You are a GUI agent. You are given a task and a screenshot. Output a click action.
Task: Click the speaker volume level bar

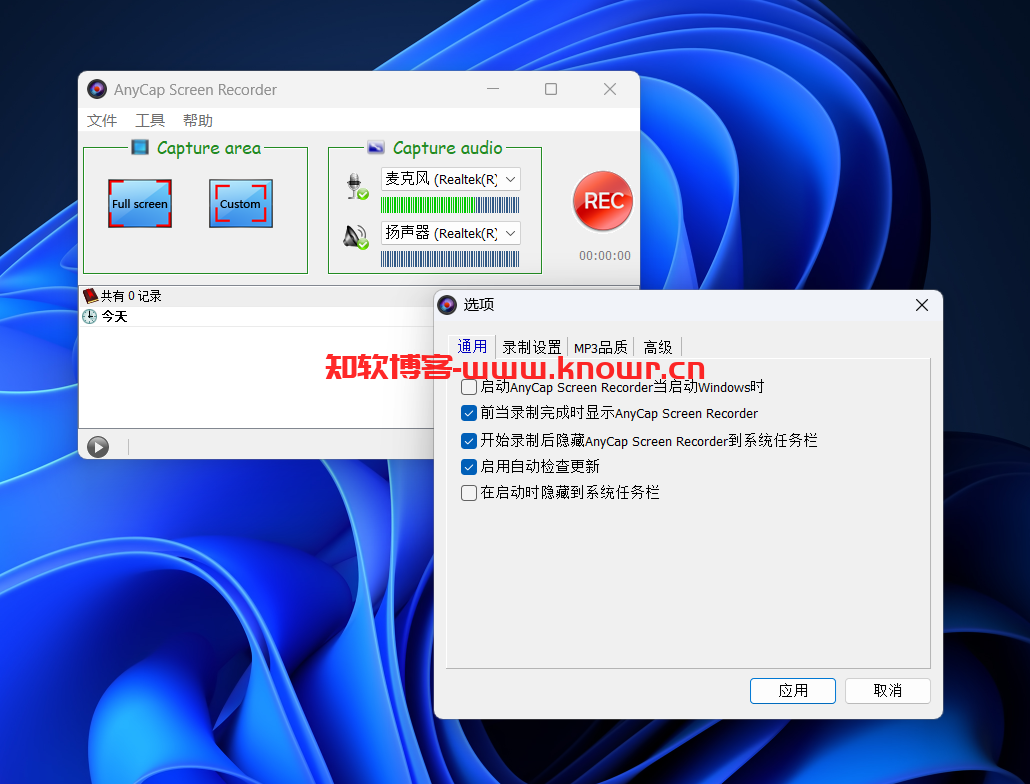(450, 259)
